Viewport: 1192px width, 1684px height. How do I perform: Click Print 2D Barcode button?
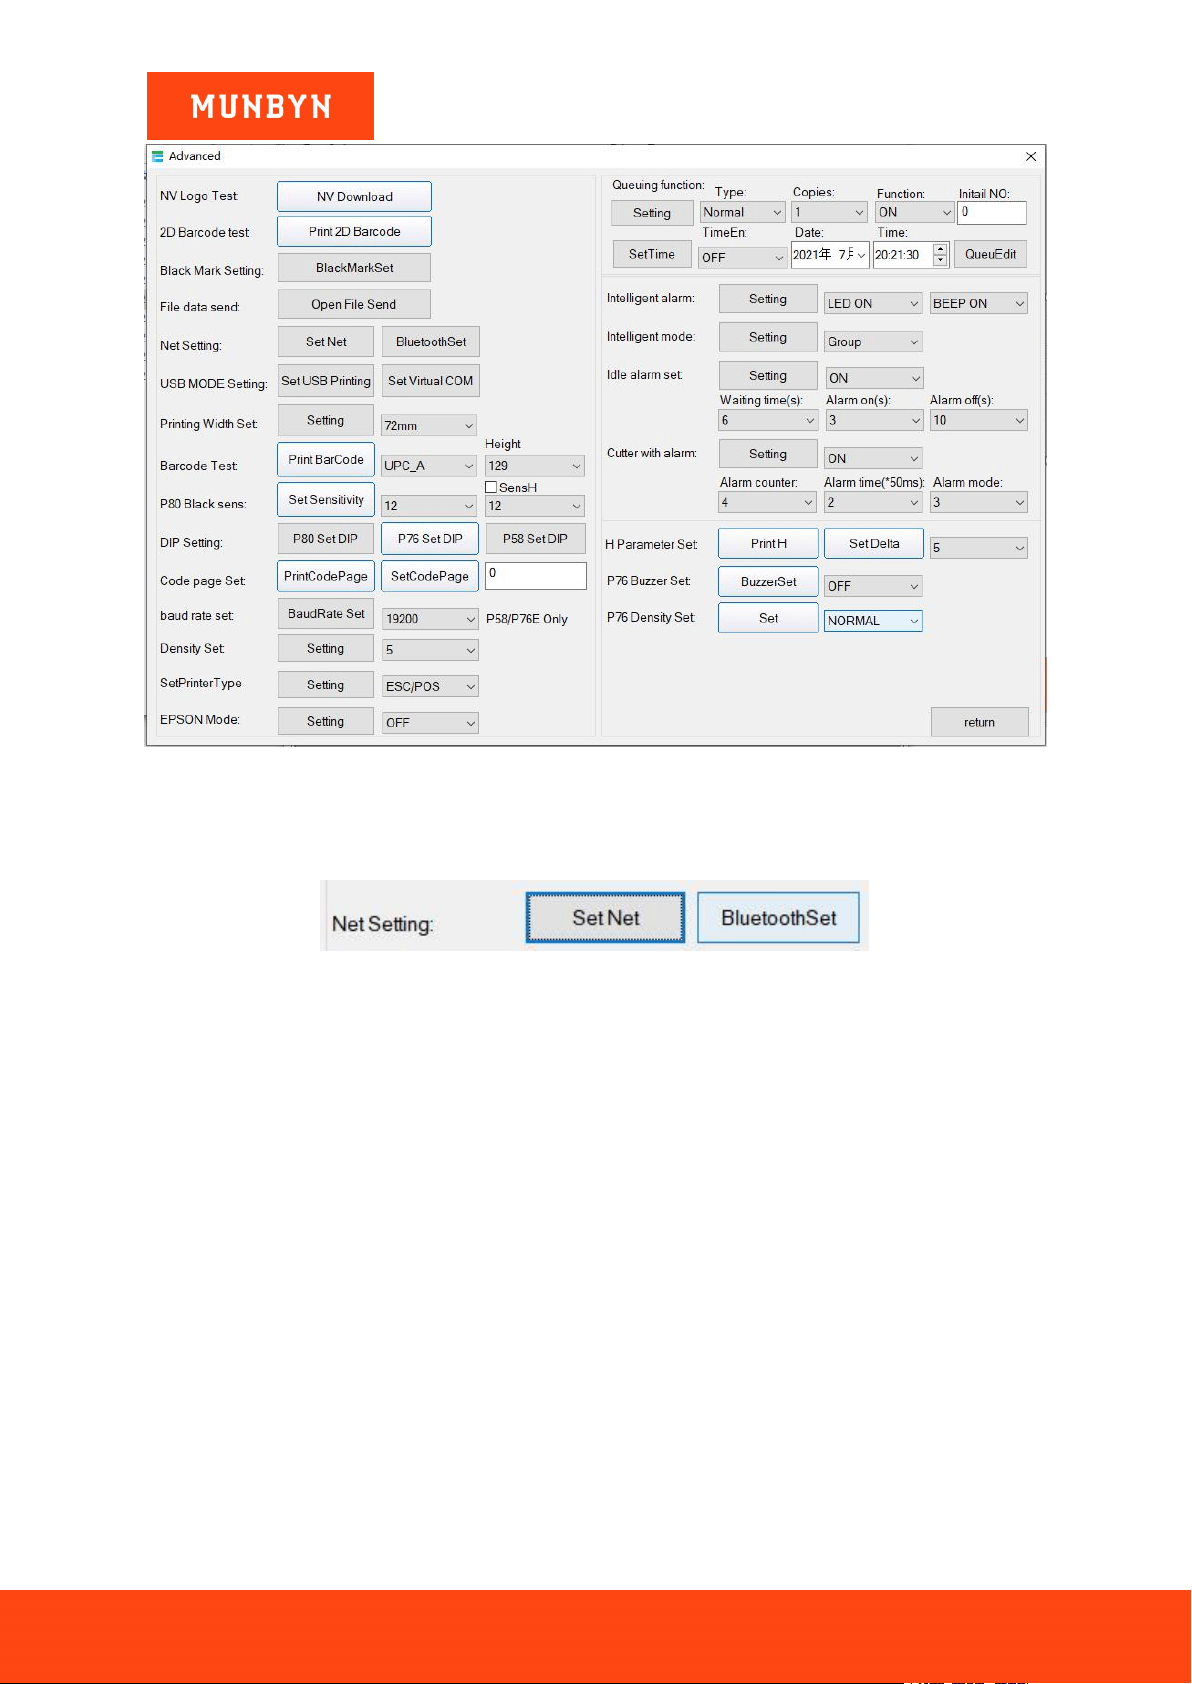click(x=354, y=231)
